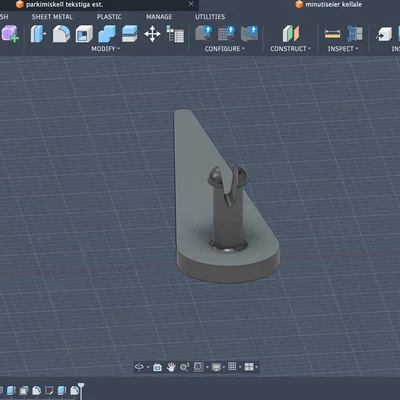This screenshot has height=400, width=400.
Task: Select the Pan hand tool
Action: 171,367
